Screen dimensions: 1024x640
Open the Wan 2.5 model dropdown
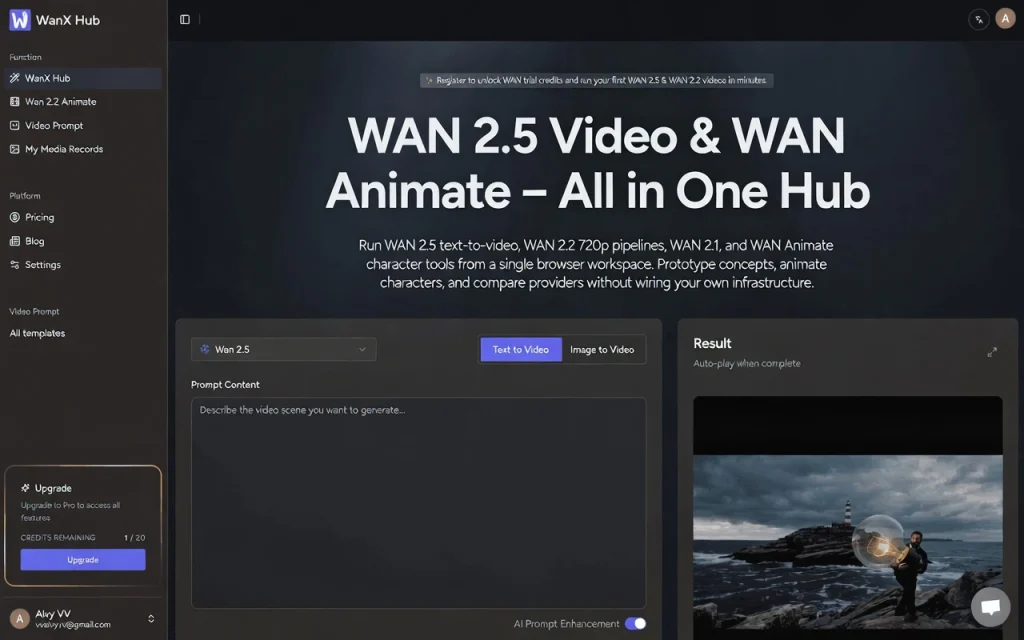pos(284,349)
